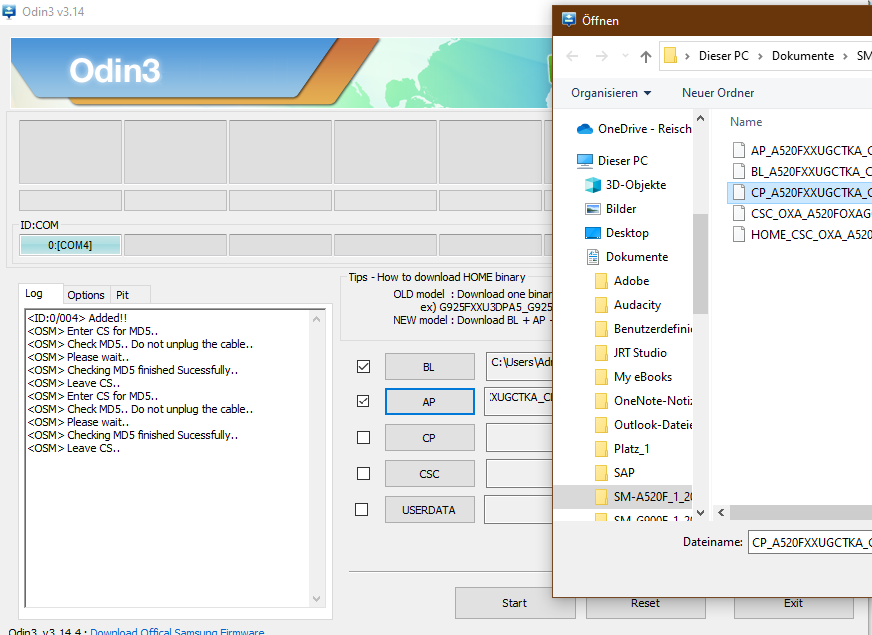Select the Benutzerdefinierte folder in tree
The width and height of the screenshot is (872, 635).
(644, 329)
